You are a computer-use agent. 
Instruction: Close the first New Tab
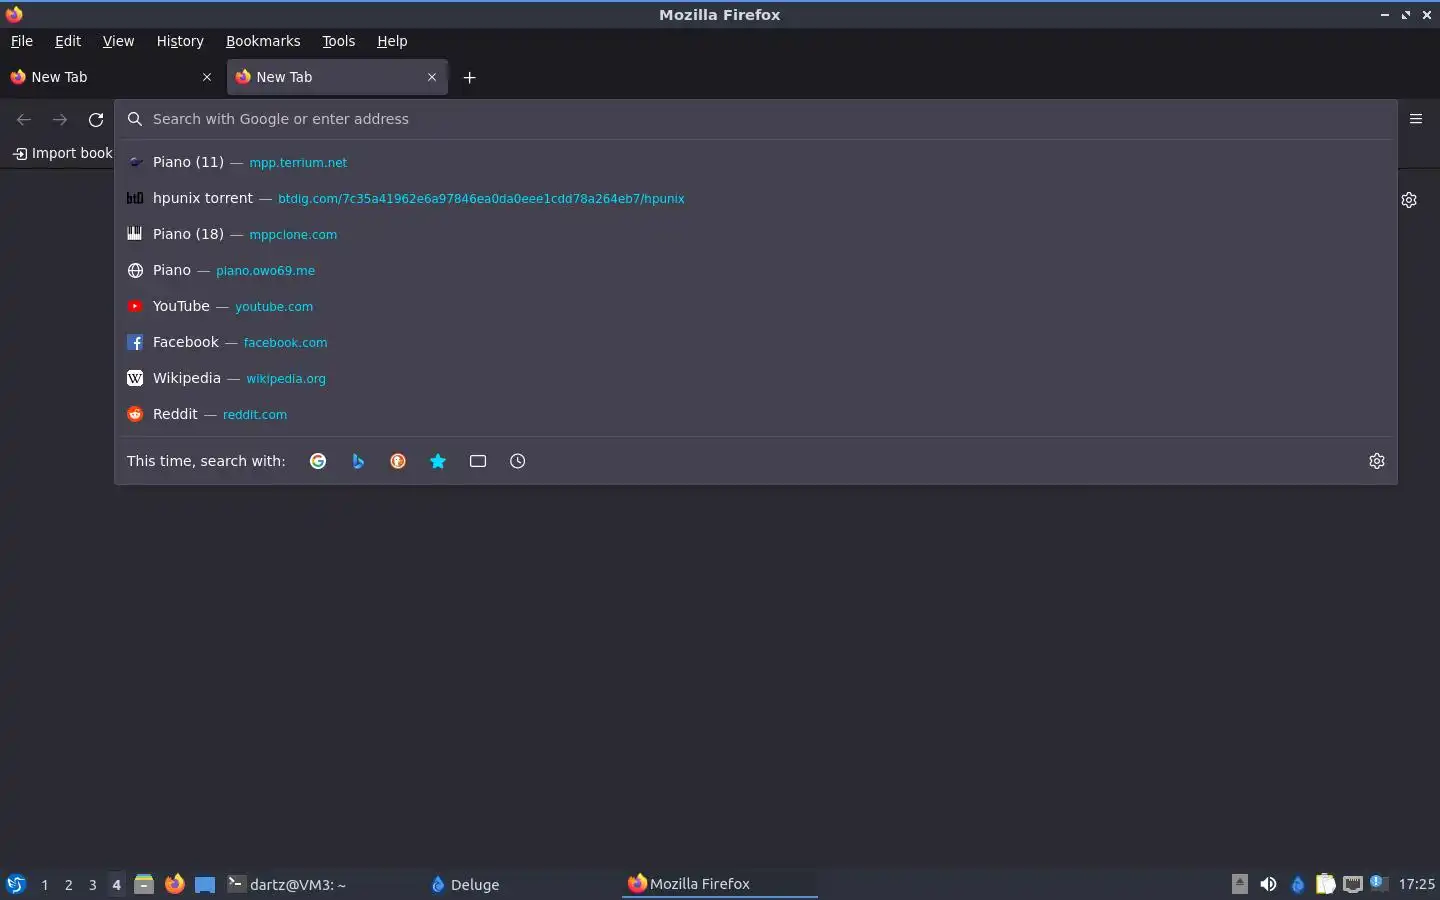[207, 77]
